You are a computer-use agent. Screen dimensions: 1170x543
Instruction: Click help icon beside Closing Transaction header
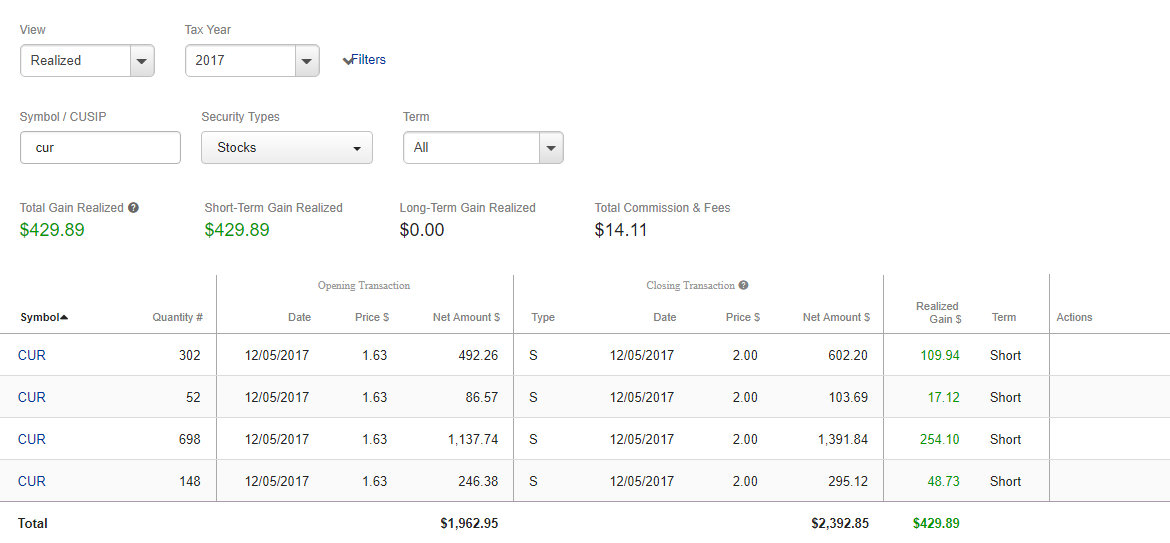tap(744, 286)
